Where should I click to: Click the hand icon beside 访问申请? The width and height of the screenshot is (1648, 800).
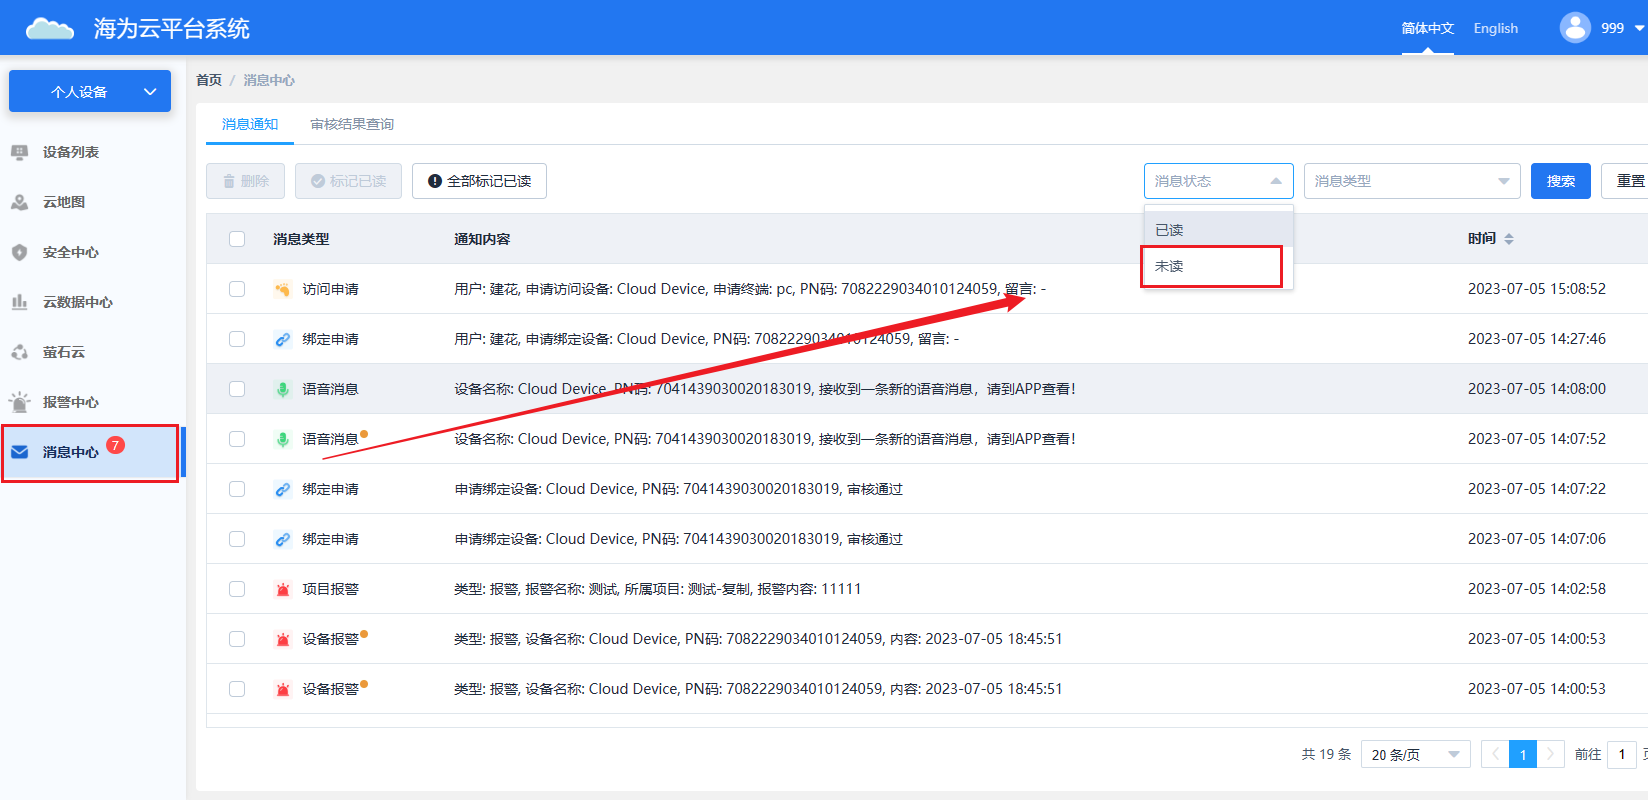coord(282,289)
